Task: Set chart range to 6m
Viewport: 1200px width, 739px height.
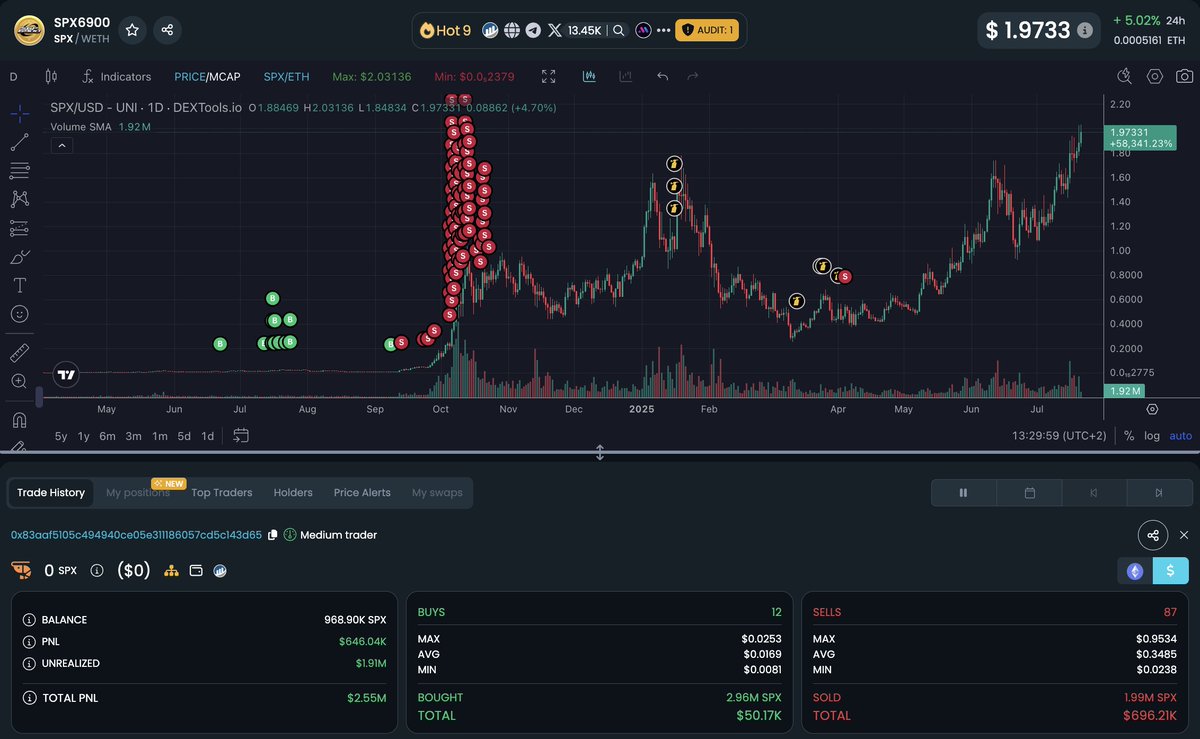Action: (107, 436)
